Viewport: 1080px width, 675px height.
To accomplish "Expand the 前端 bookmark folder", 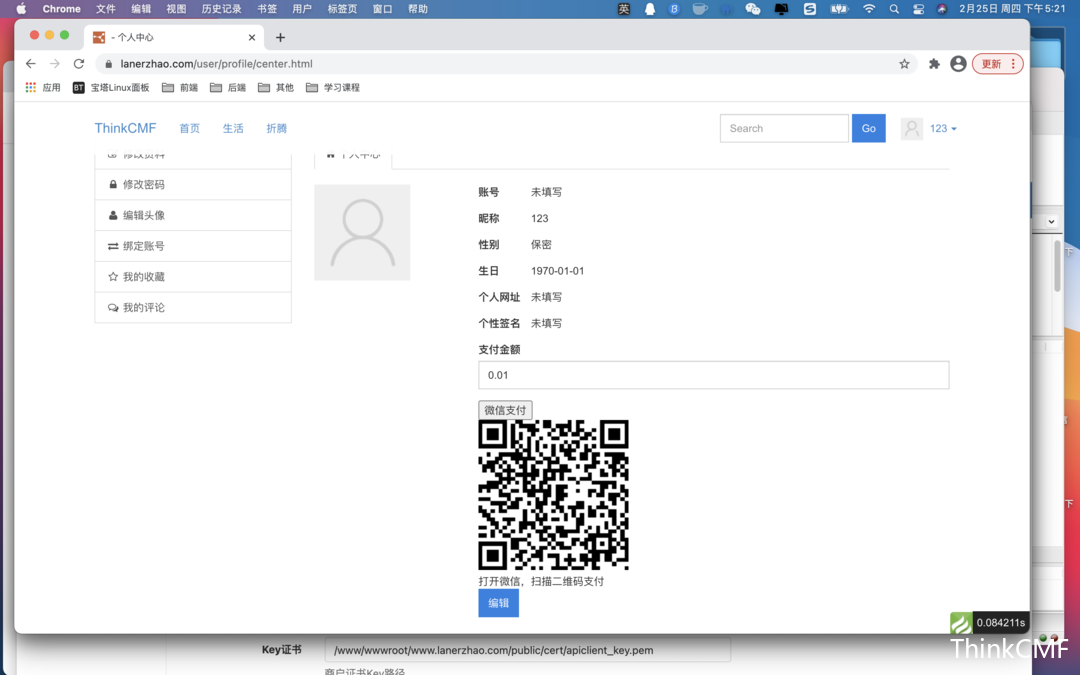I will (x=180, y=87).
